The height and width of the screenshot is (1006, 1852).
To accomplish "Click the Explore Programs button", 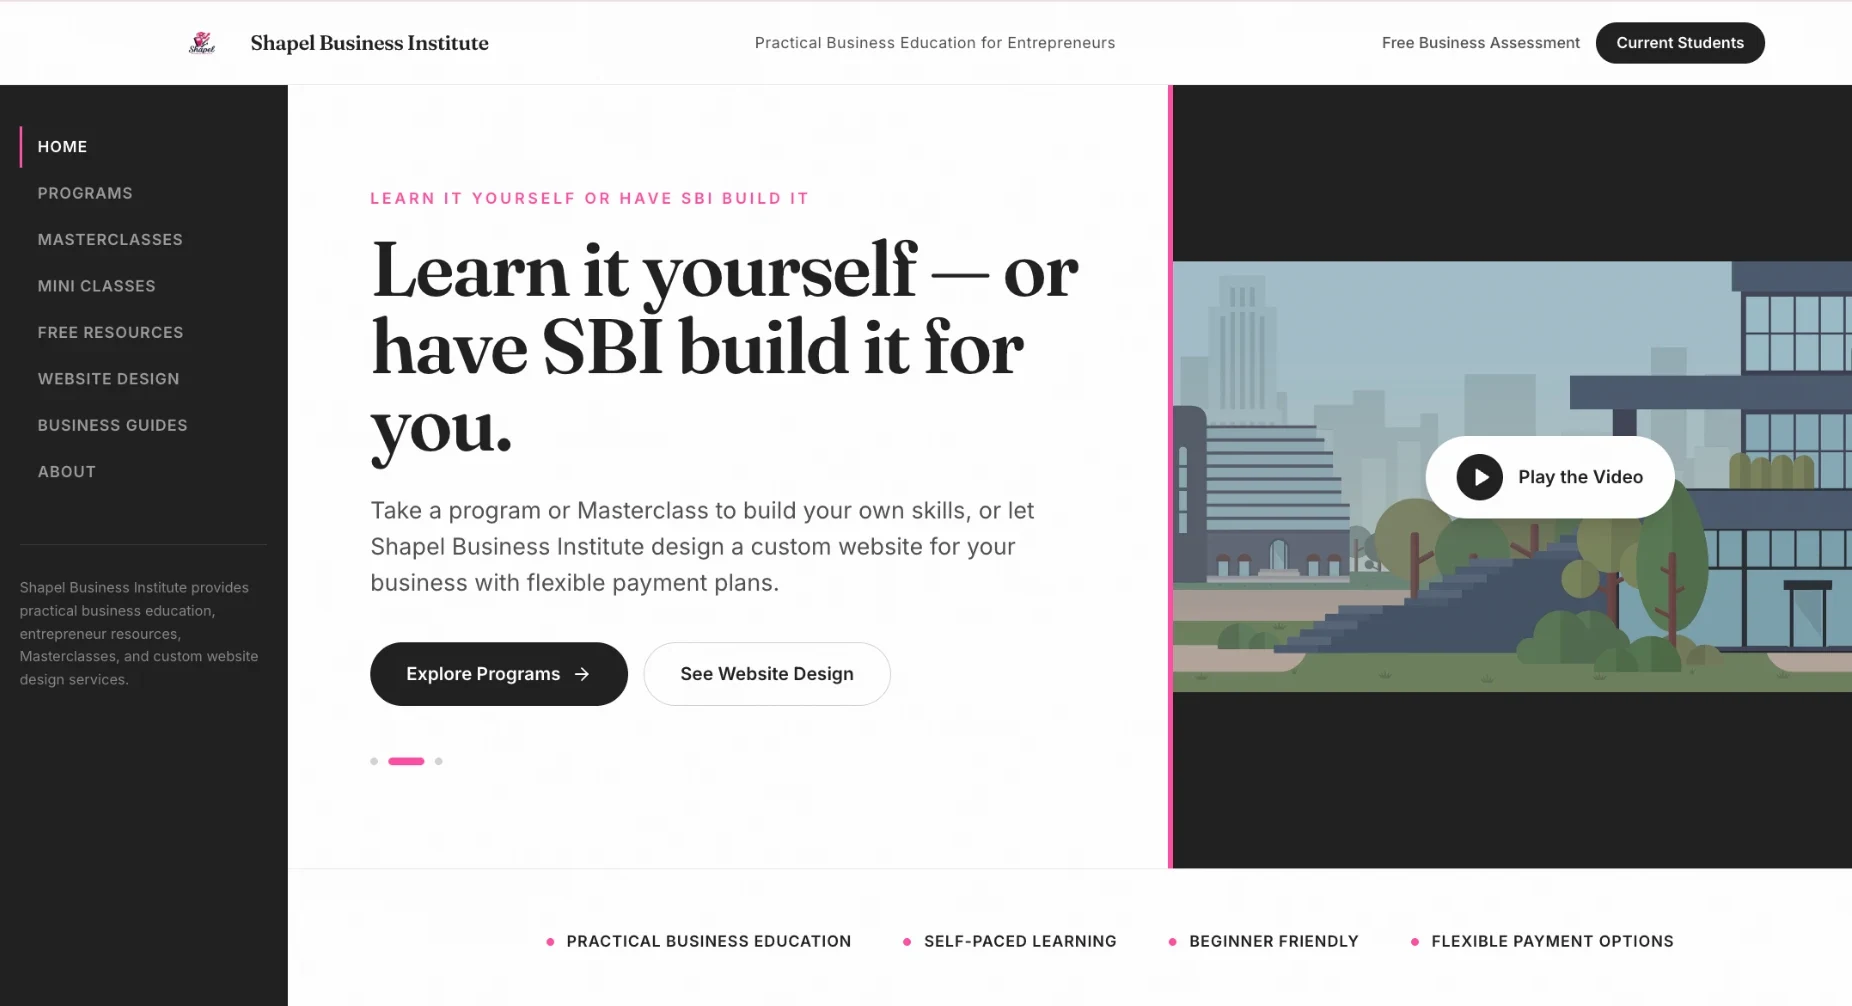I will (499, 674).
